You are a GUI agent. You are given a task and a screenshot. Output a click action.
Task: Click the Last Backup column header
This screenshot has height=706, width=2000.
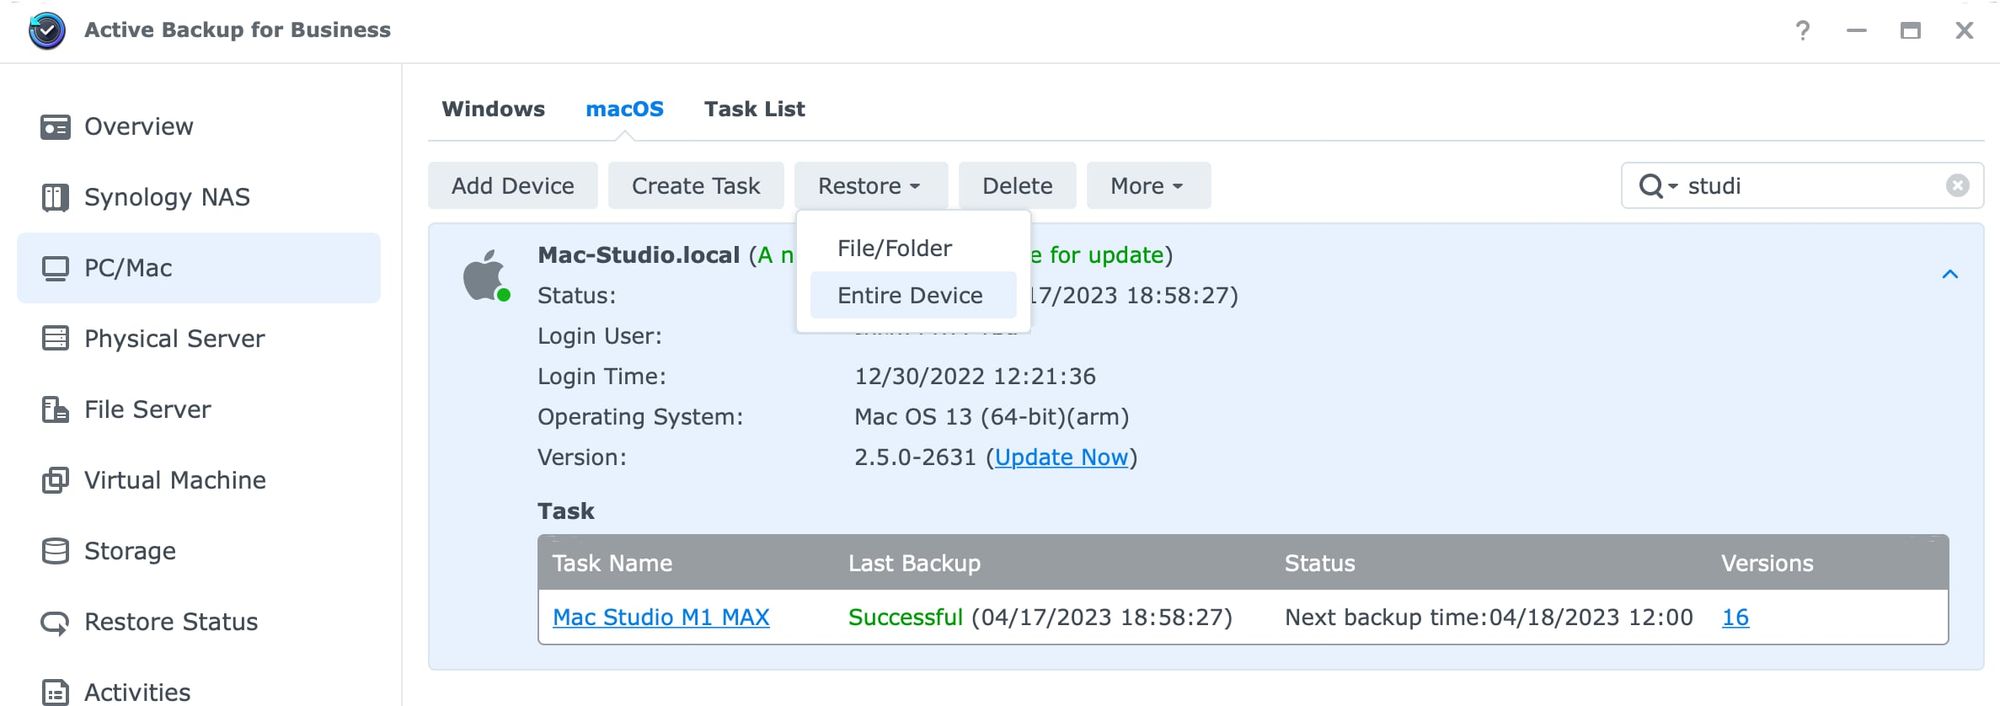tap(914, 563)
